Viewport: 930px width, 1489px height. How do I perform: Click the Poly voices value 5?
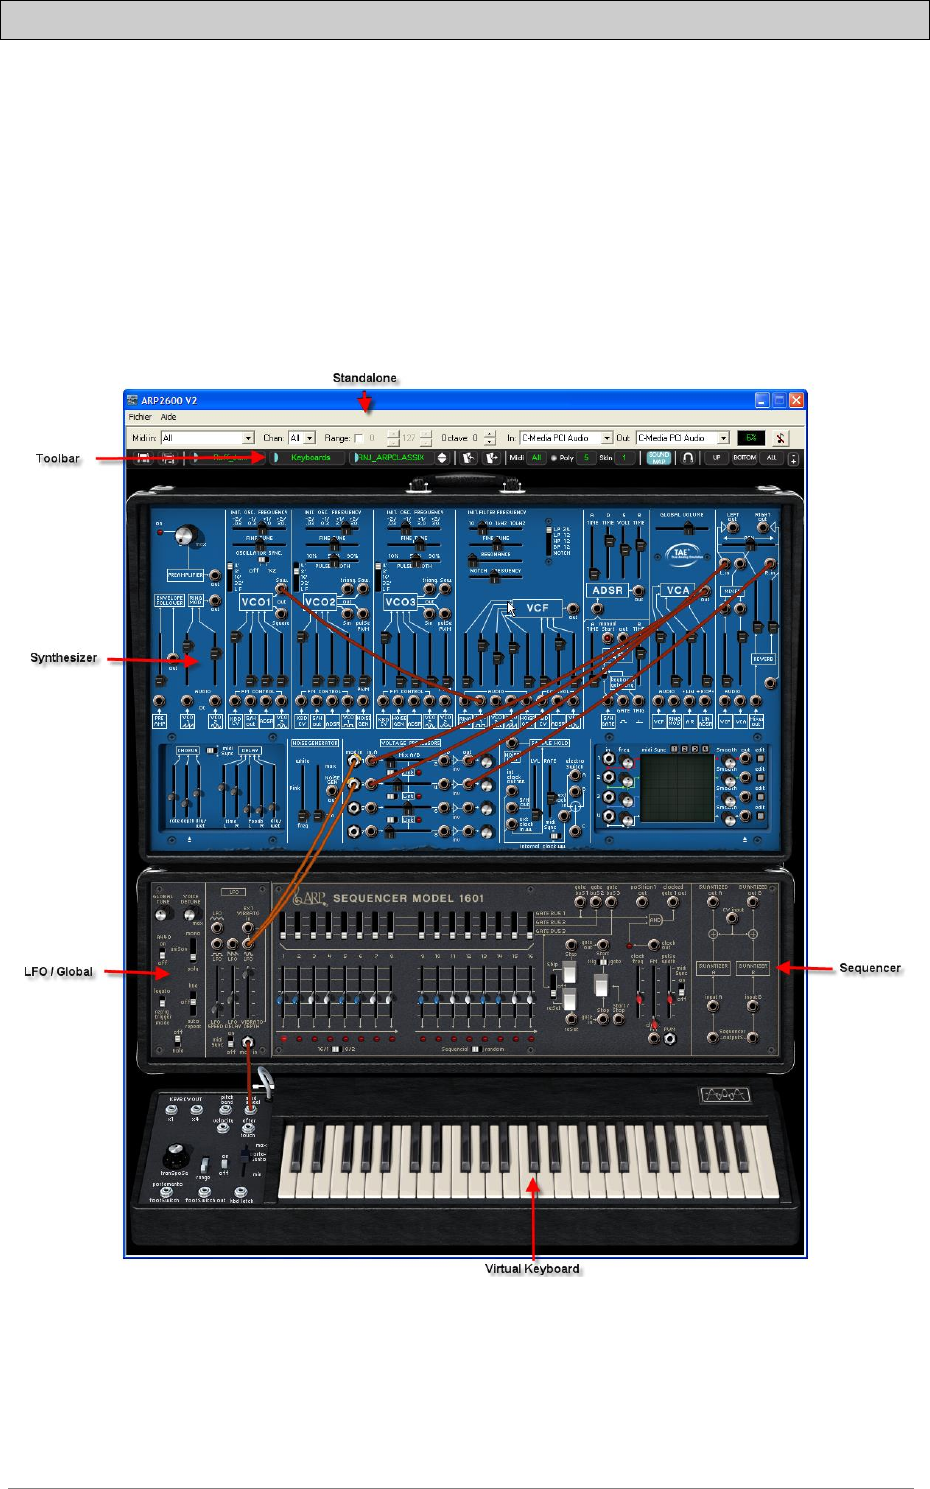click(x=586, y=458)
